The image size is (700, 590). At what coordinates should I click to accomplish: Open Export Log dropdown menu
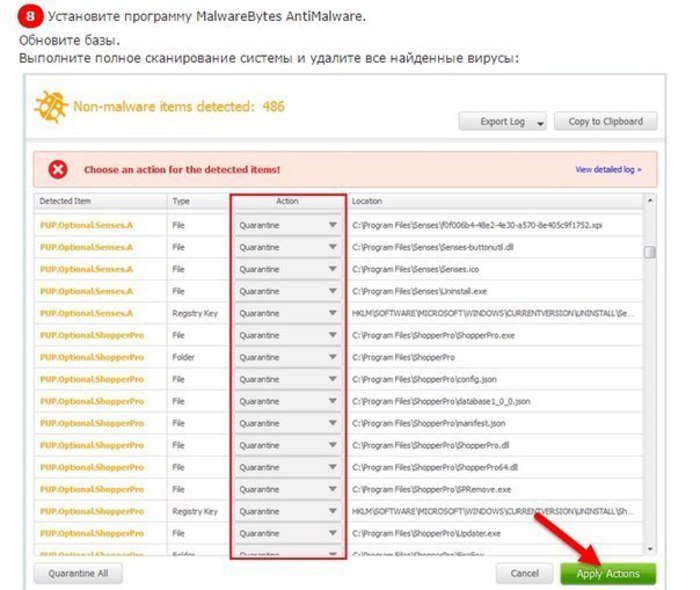[540, 122]
